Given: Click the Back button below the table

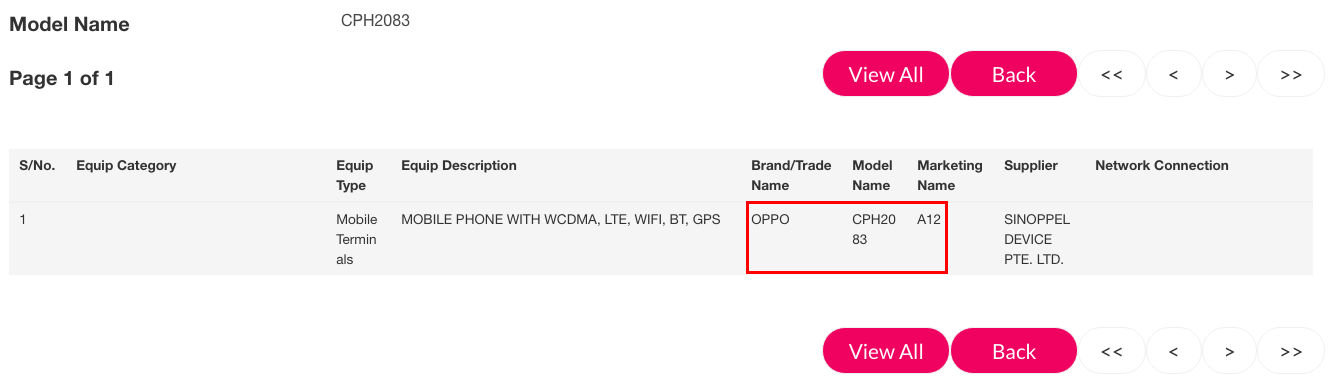Looking at the screenshot, I should tap(1014, 351).
